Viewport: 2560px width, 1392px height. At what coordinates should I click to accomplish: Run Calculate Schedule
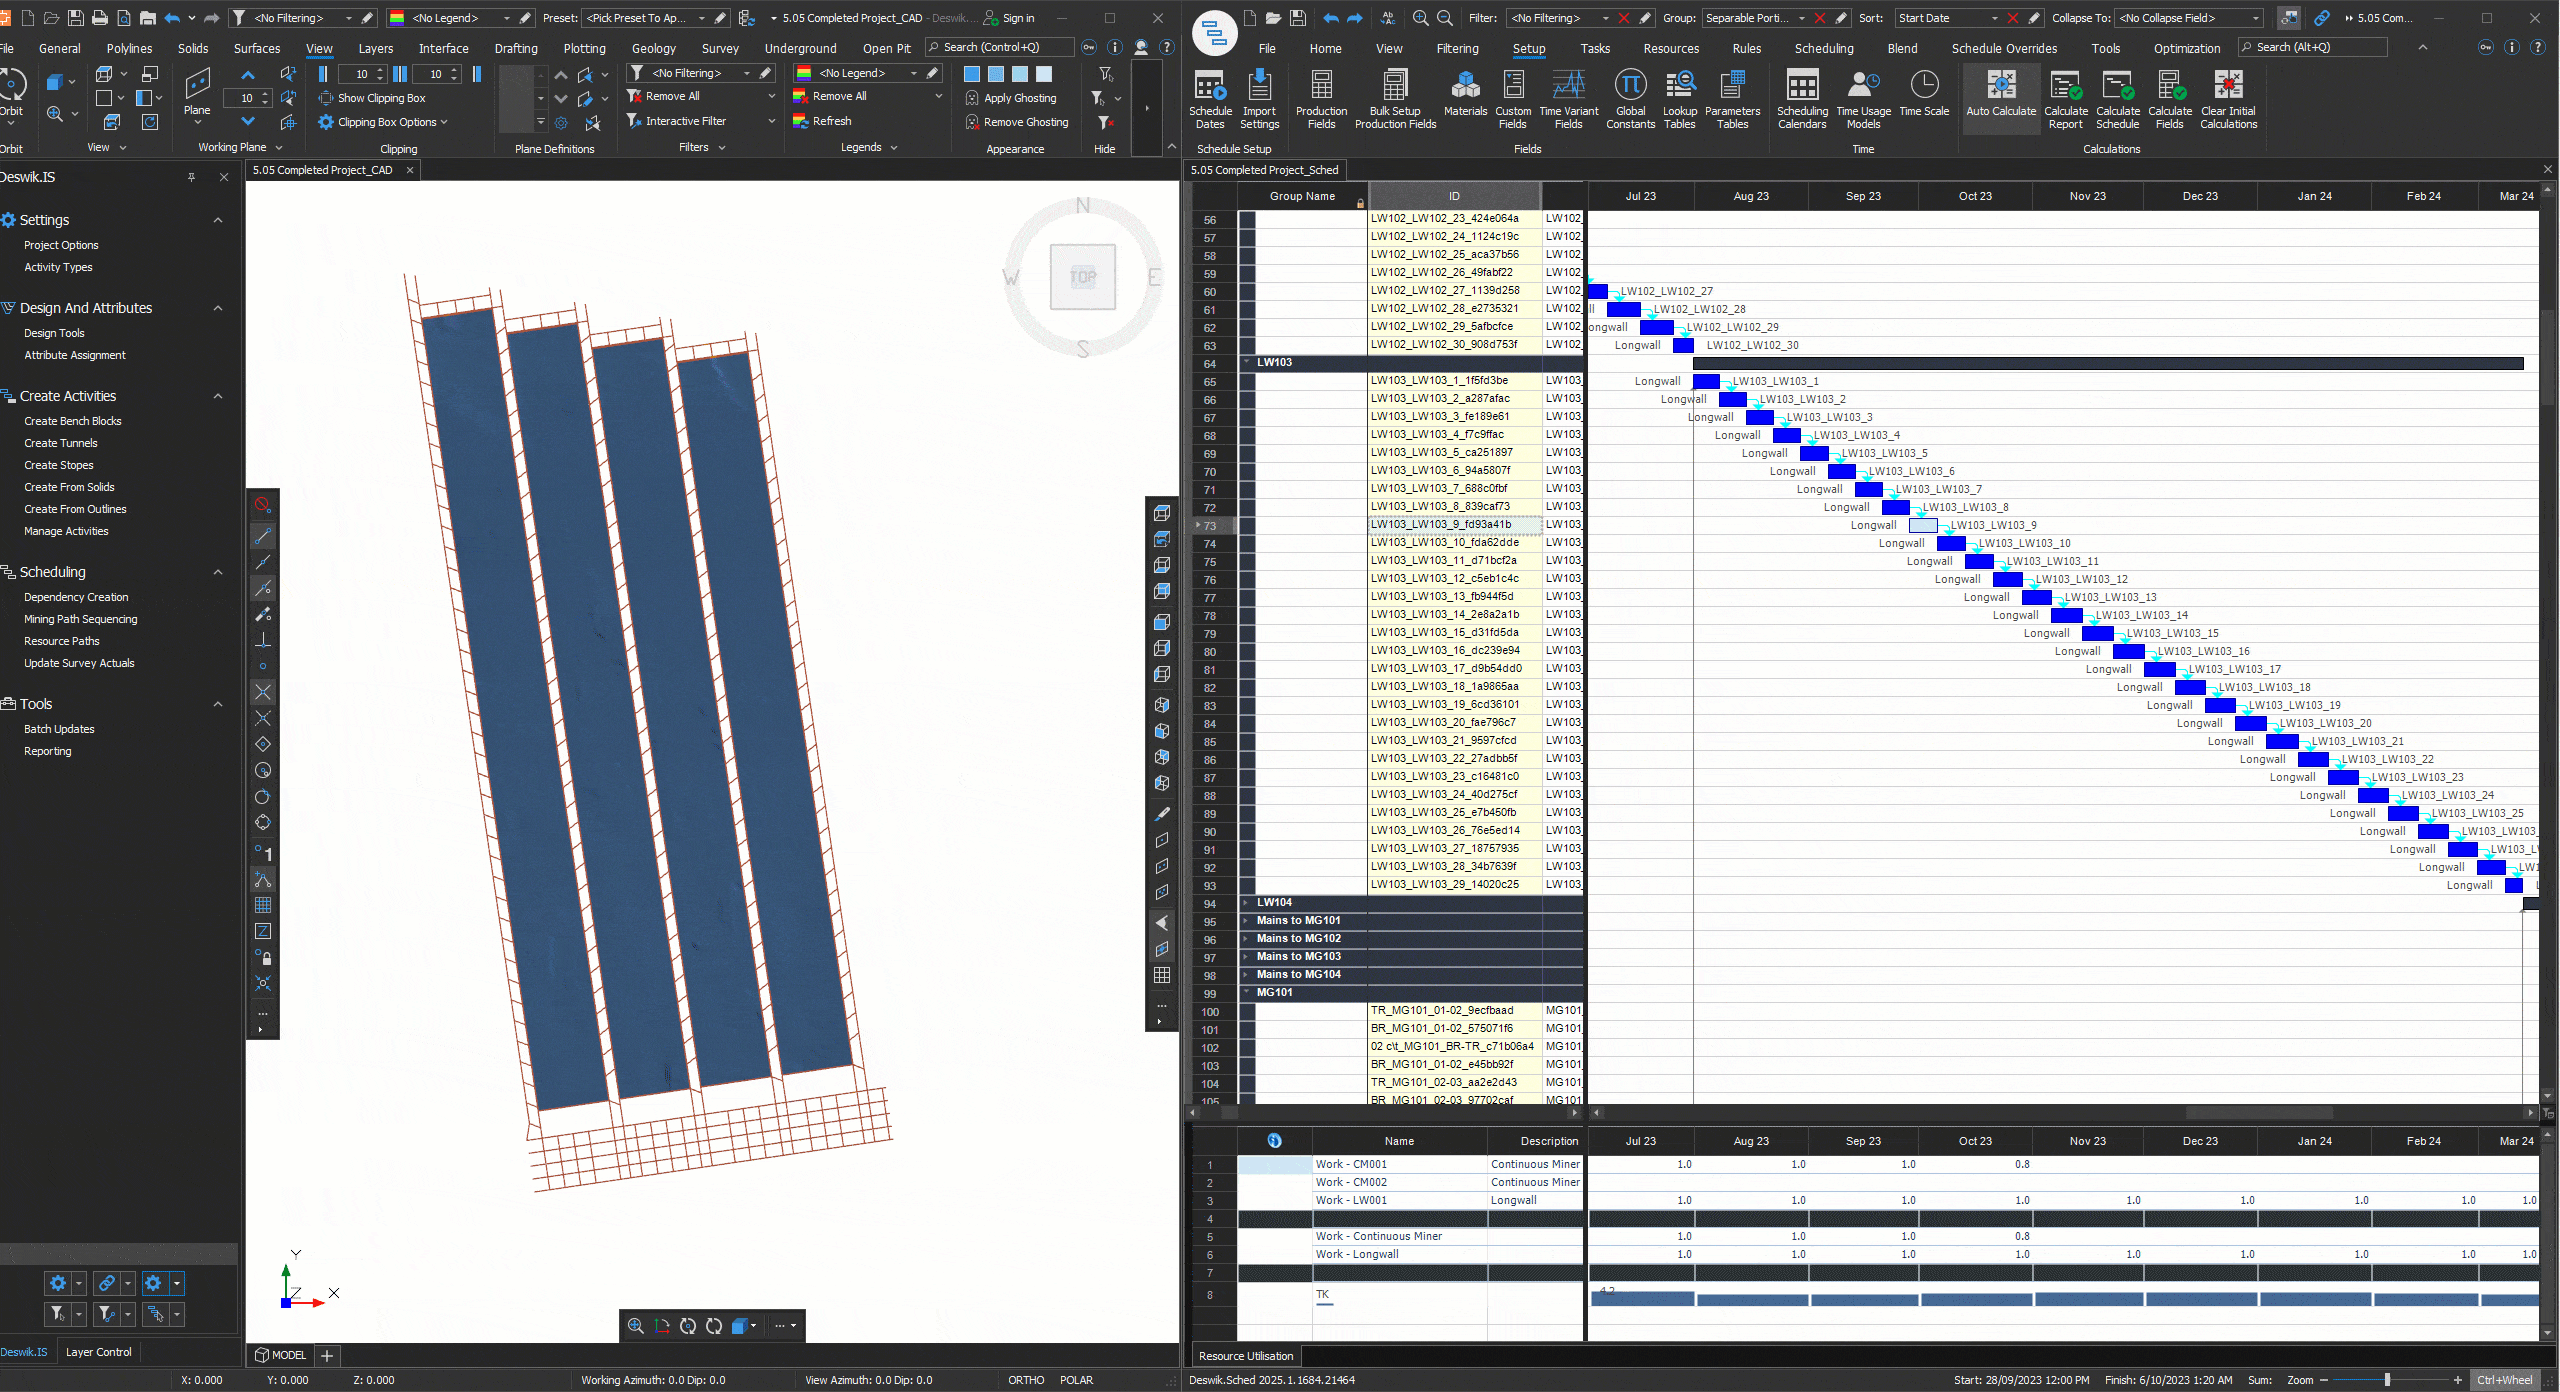click(x=2117, y=100)
